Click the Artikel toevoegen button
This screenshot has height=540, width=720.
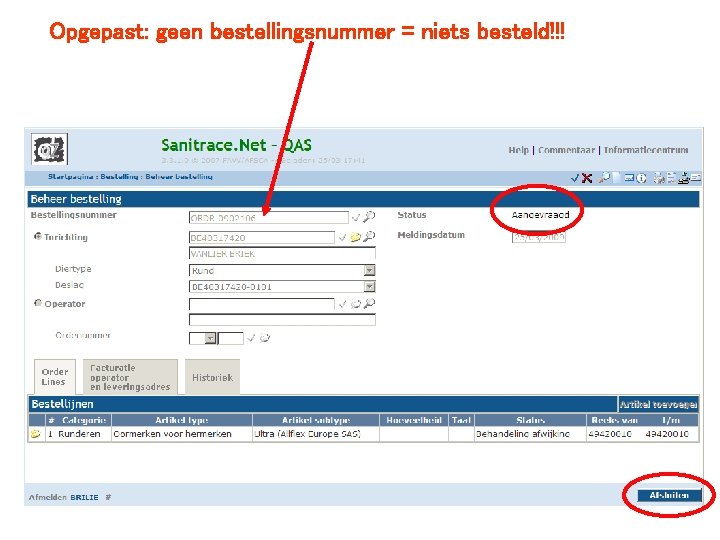coord(658,405)
